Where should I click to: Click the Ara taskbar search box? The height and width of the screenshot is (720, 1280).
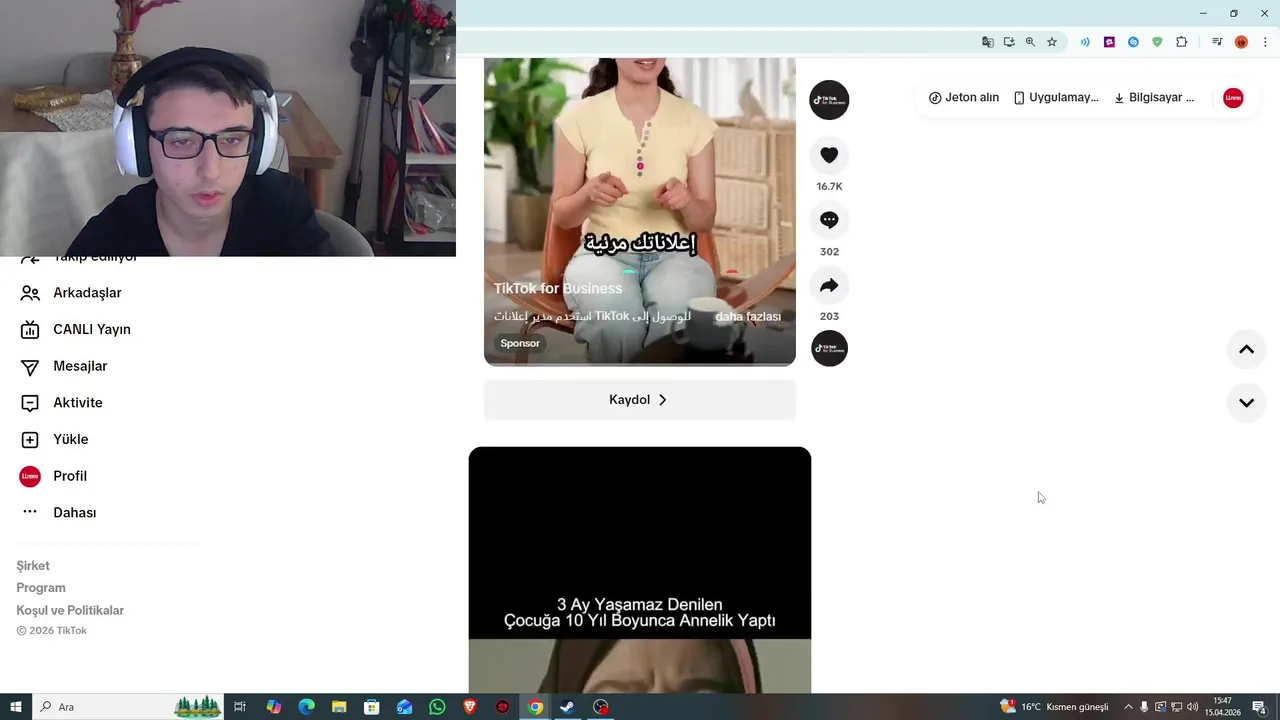128,707
